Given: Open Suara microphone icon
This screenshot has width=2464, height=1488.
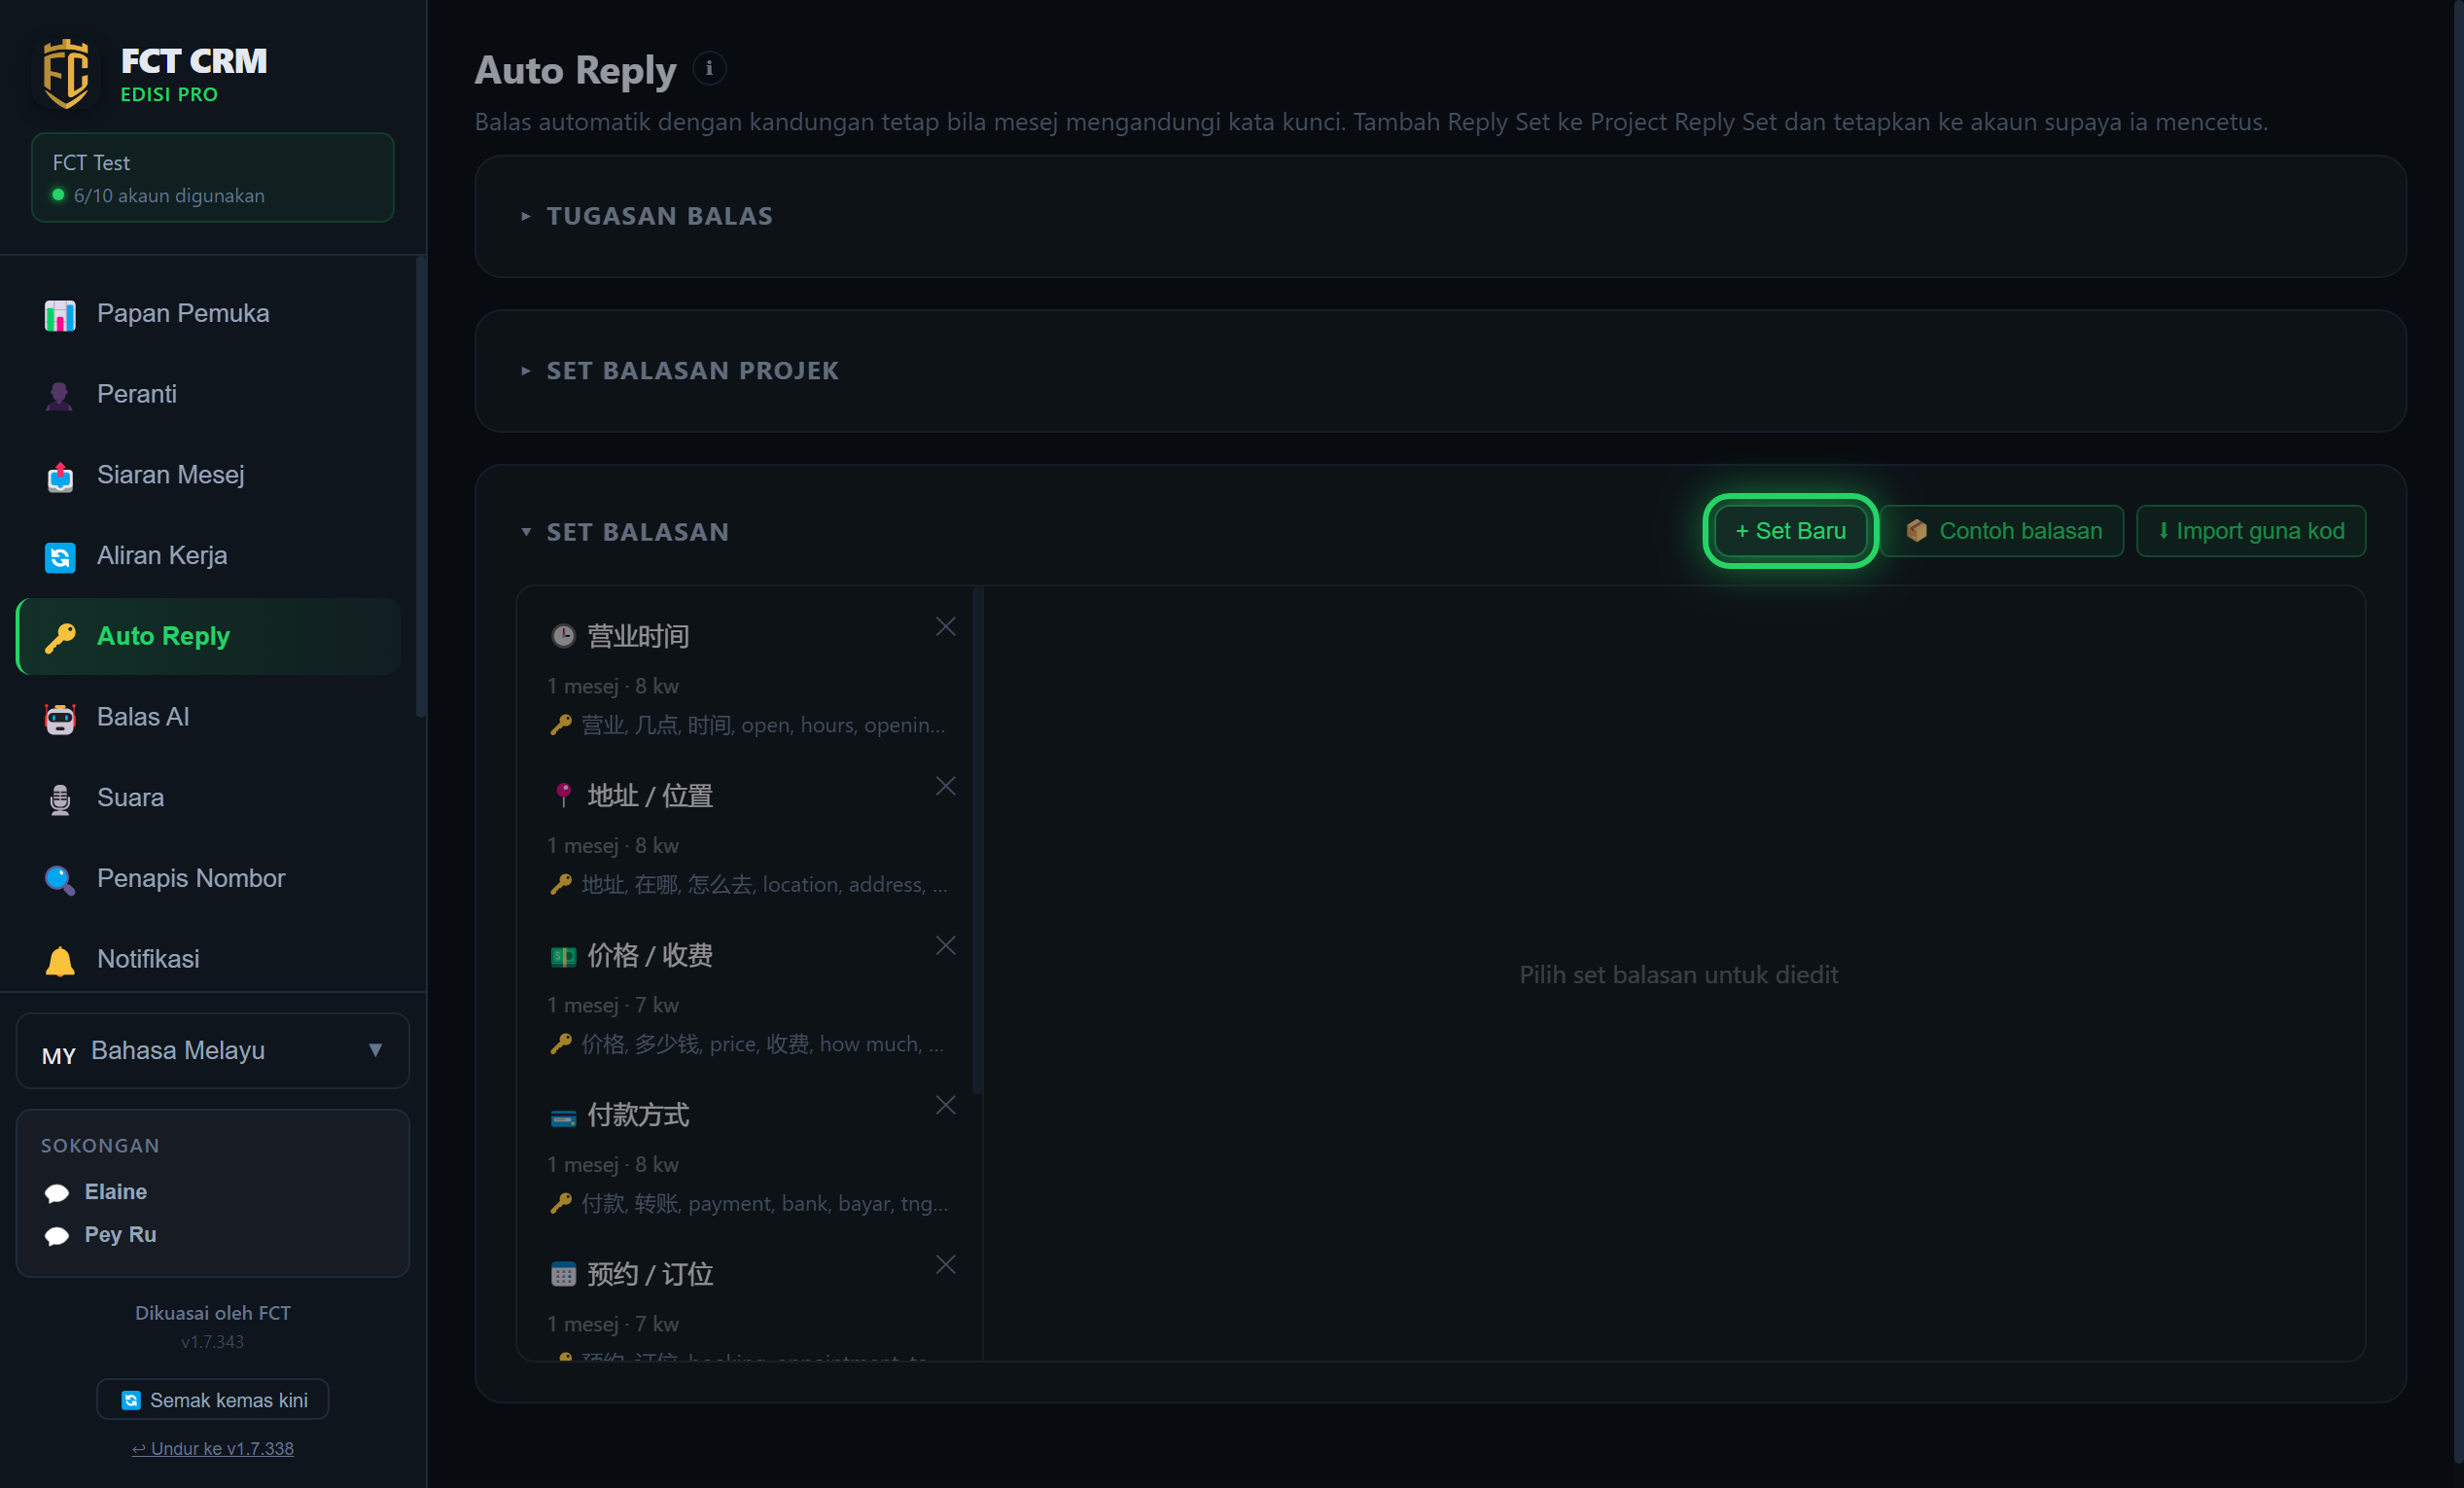Looking at the screenshot, I should tap(60, 799).
